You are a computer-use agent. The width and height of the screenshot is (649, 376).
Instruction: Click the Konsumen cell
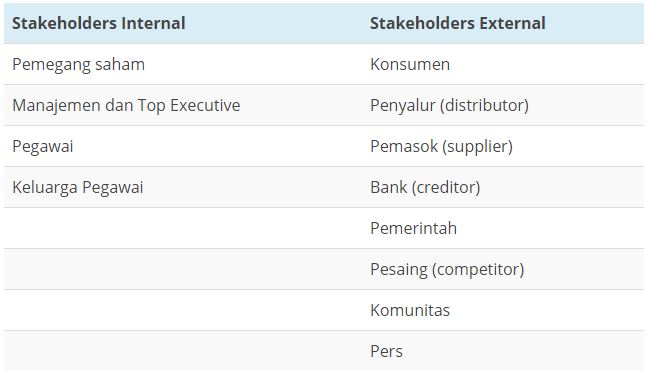coord(503,64)
